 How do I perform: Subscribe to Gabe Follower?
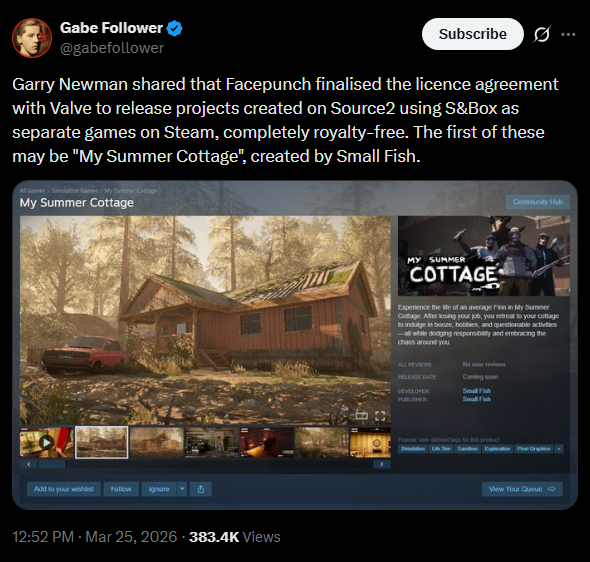coord(473,34)
